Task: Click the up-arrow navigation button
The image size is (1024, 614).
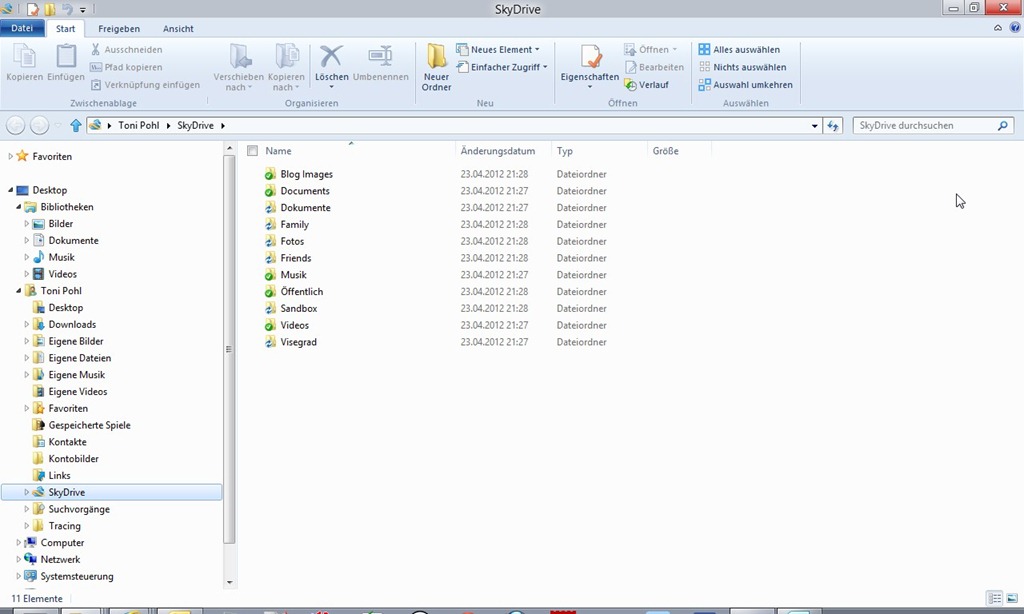Action: [x=76, y=126]
